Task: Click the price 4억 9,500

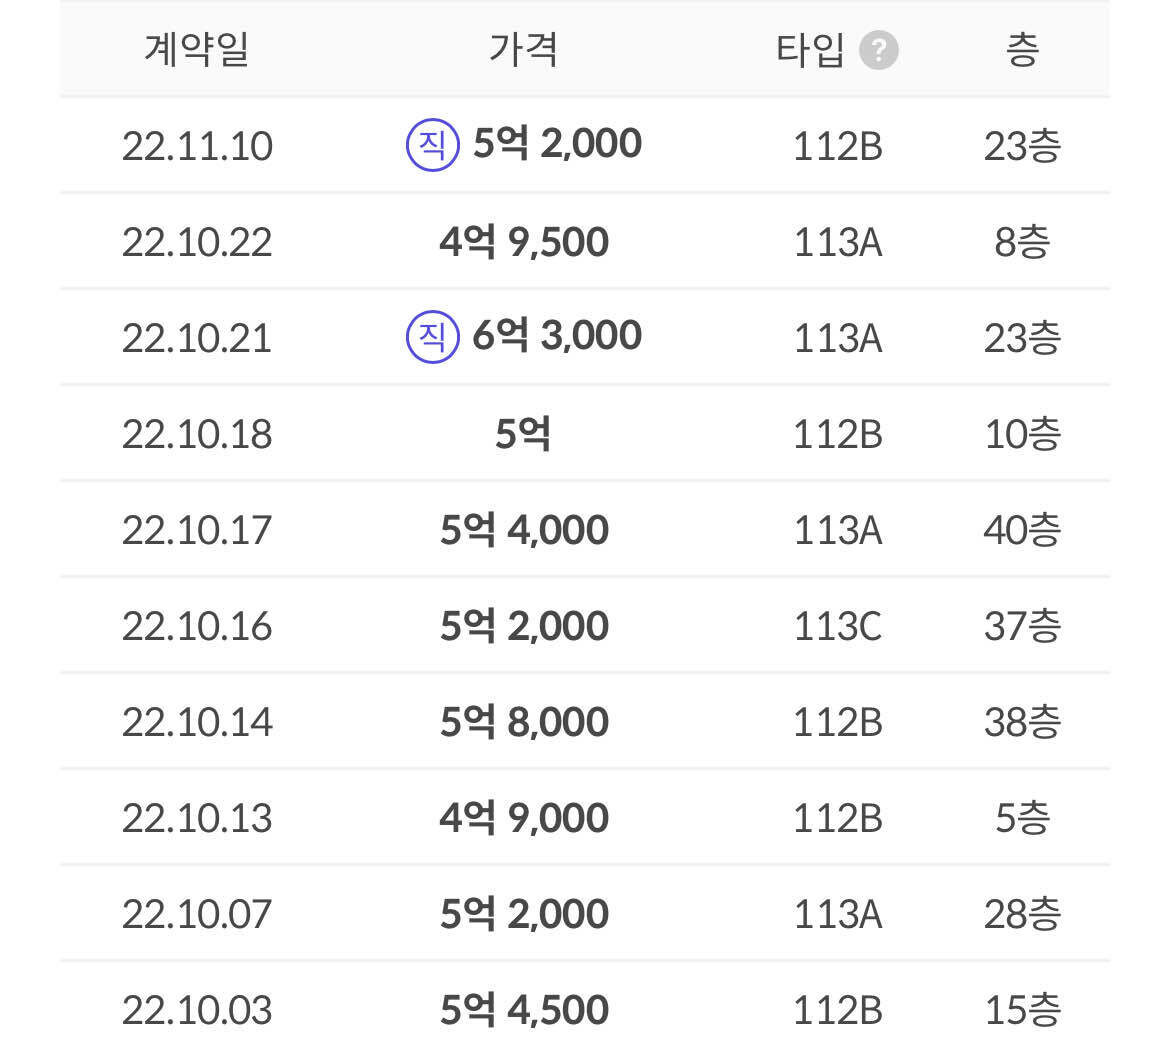Action: 521,240
